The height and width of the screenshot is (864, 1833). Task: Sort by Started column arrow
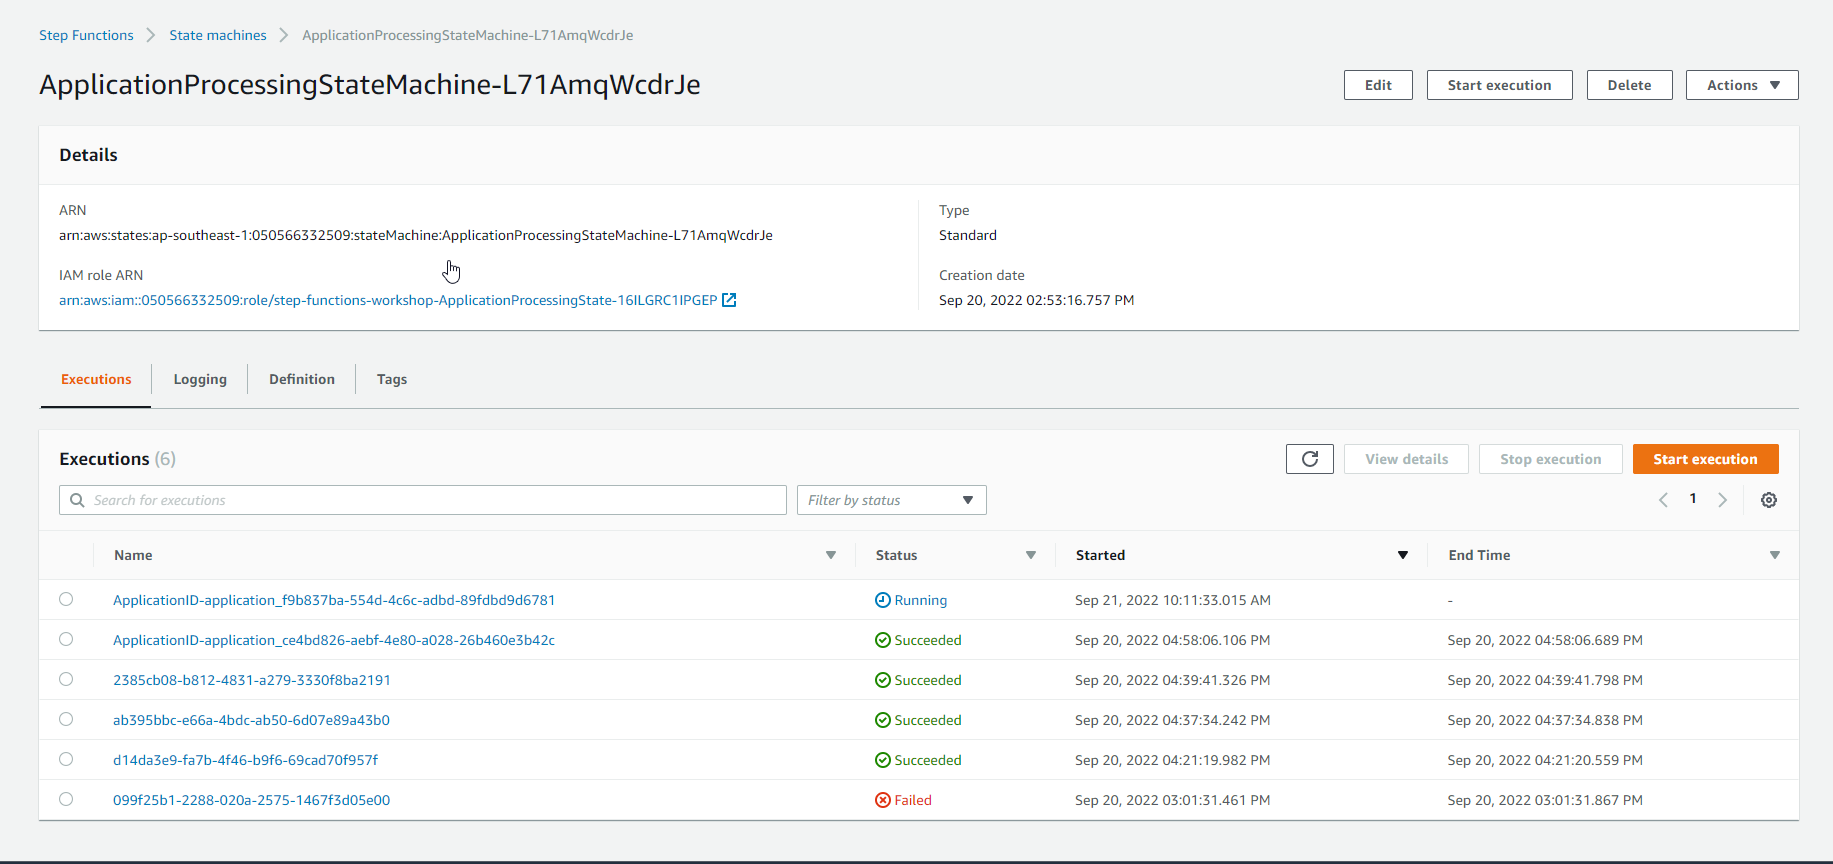(x=1403, y=555)
